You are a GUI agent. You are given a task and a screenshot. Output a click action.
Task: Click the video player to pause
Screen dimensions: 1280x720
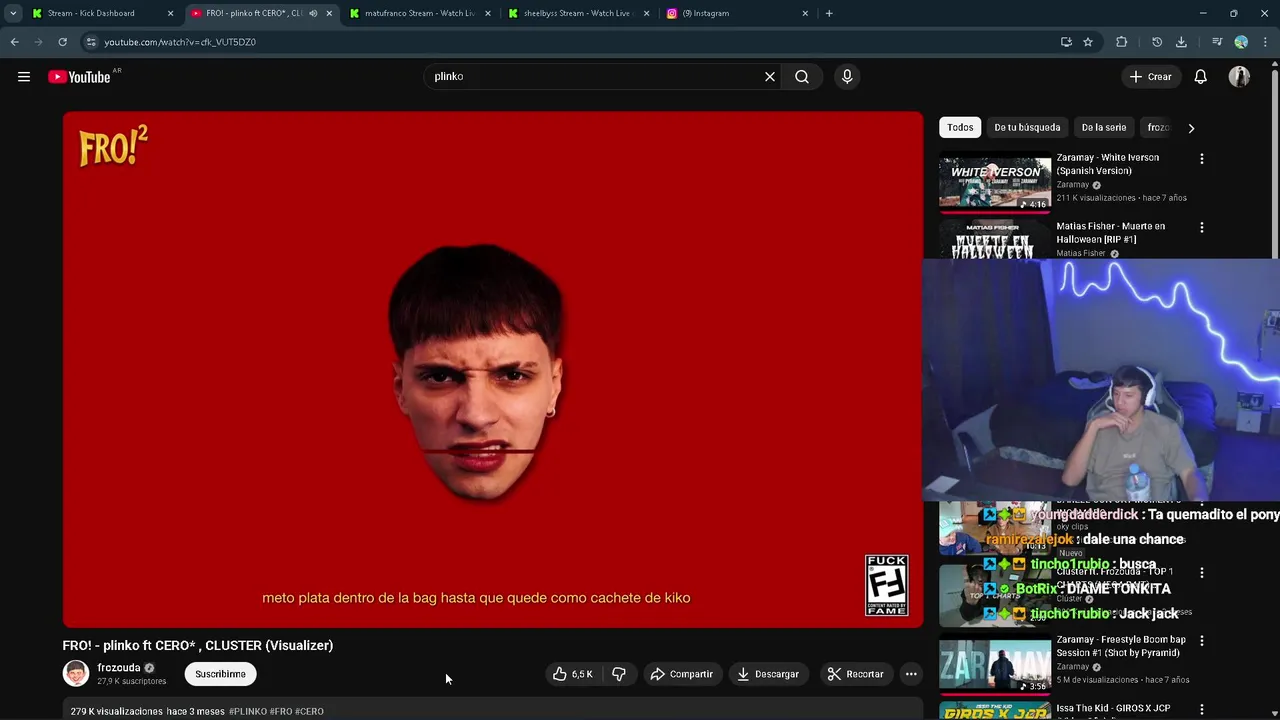click(x=492, y=370)
